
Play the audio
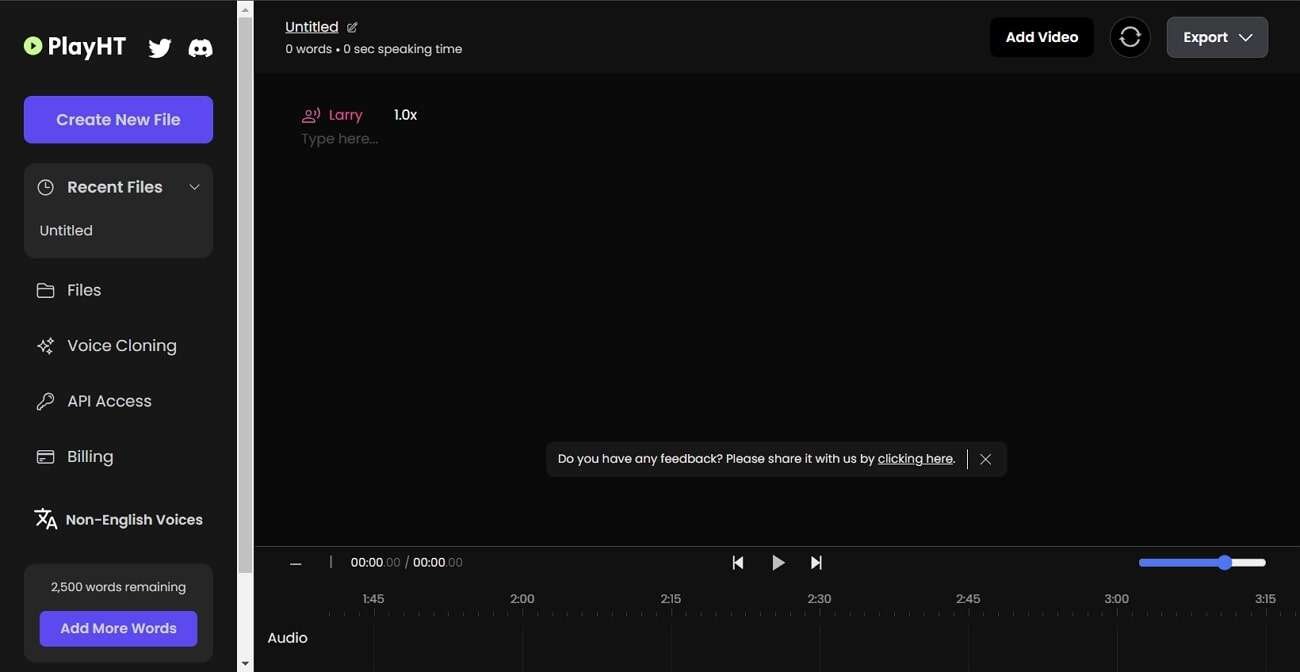point(778,563)
